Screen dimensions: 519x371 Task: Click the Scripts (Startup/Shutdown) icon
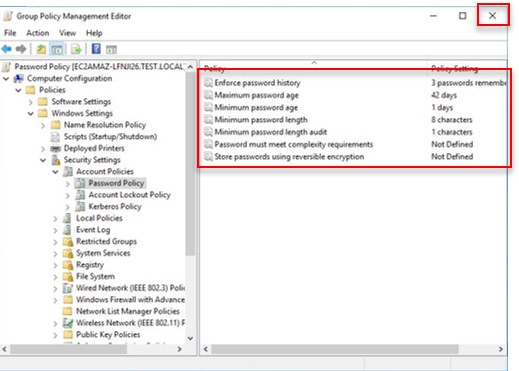pyautogui.click(x=55, y=137)
